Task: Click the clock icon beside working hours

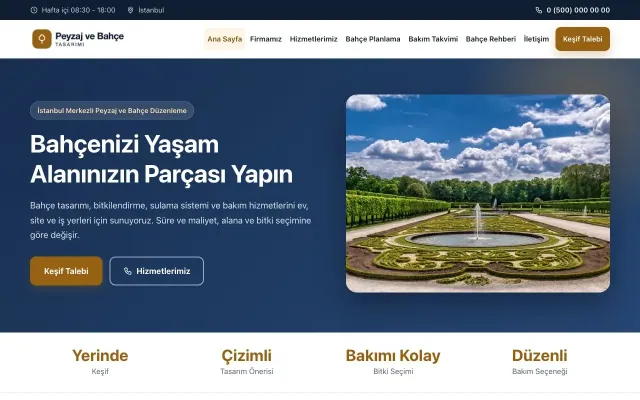Action: [34, 10]
